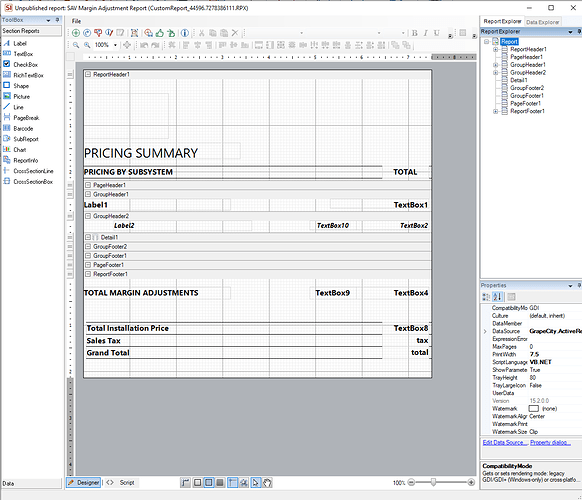Collapse the ReportFooter1 section toggle
The image size is (582, 500).
pyautogui.click(x=88, y=274)
